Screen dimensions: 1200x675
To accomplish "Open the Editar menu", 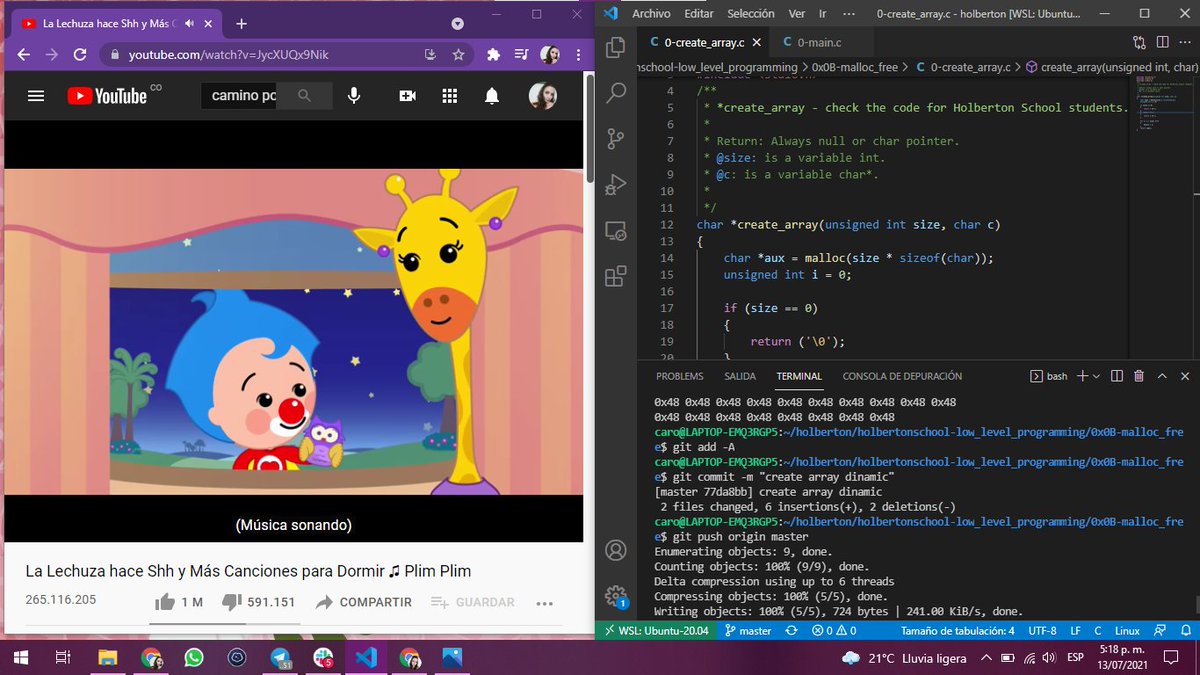I will click(699, 14).
